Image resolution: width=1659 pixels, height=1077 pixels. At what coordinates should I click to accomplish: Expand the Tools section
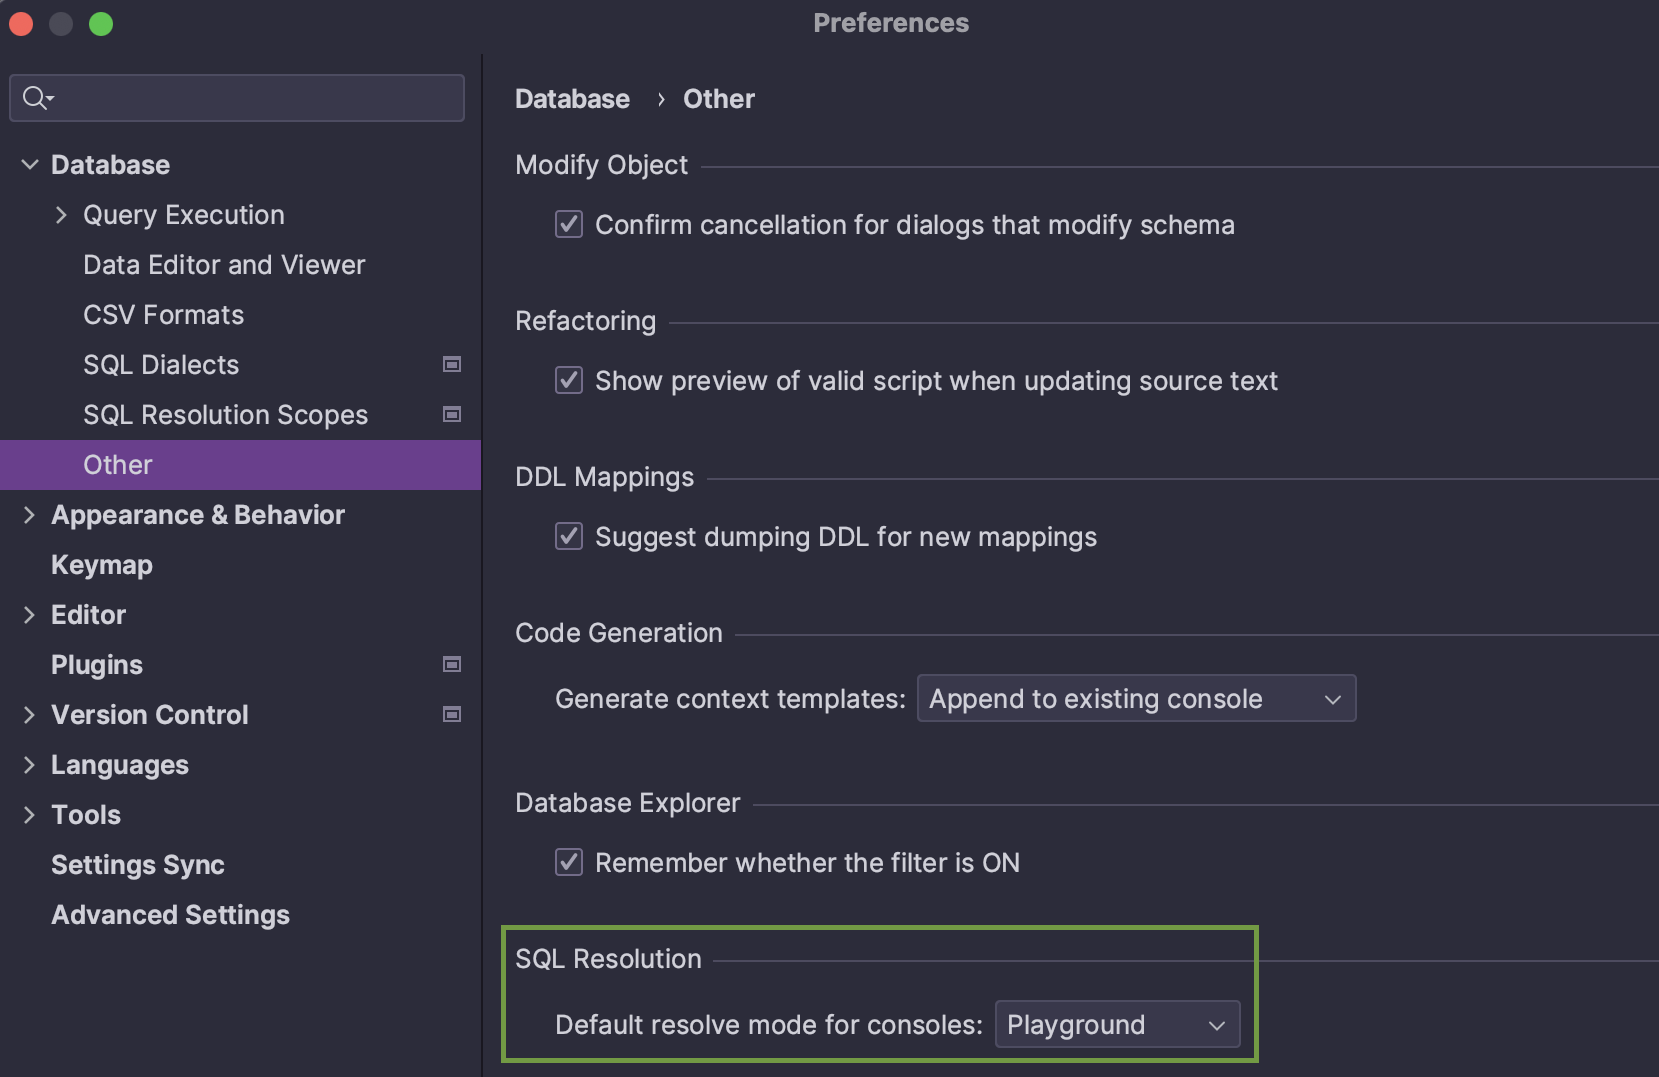(29, 814)
